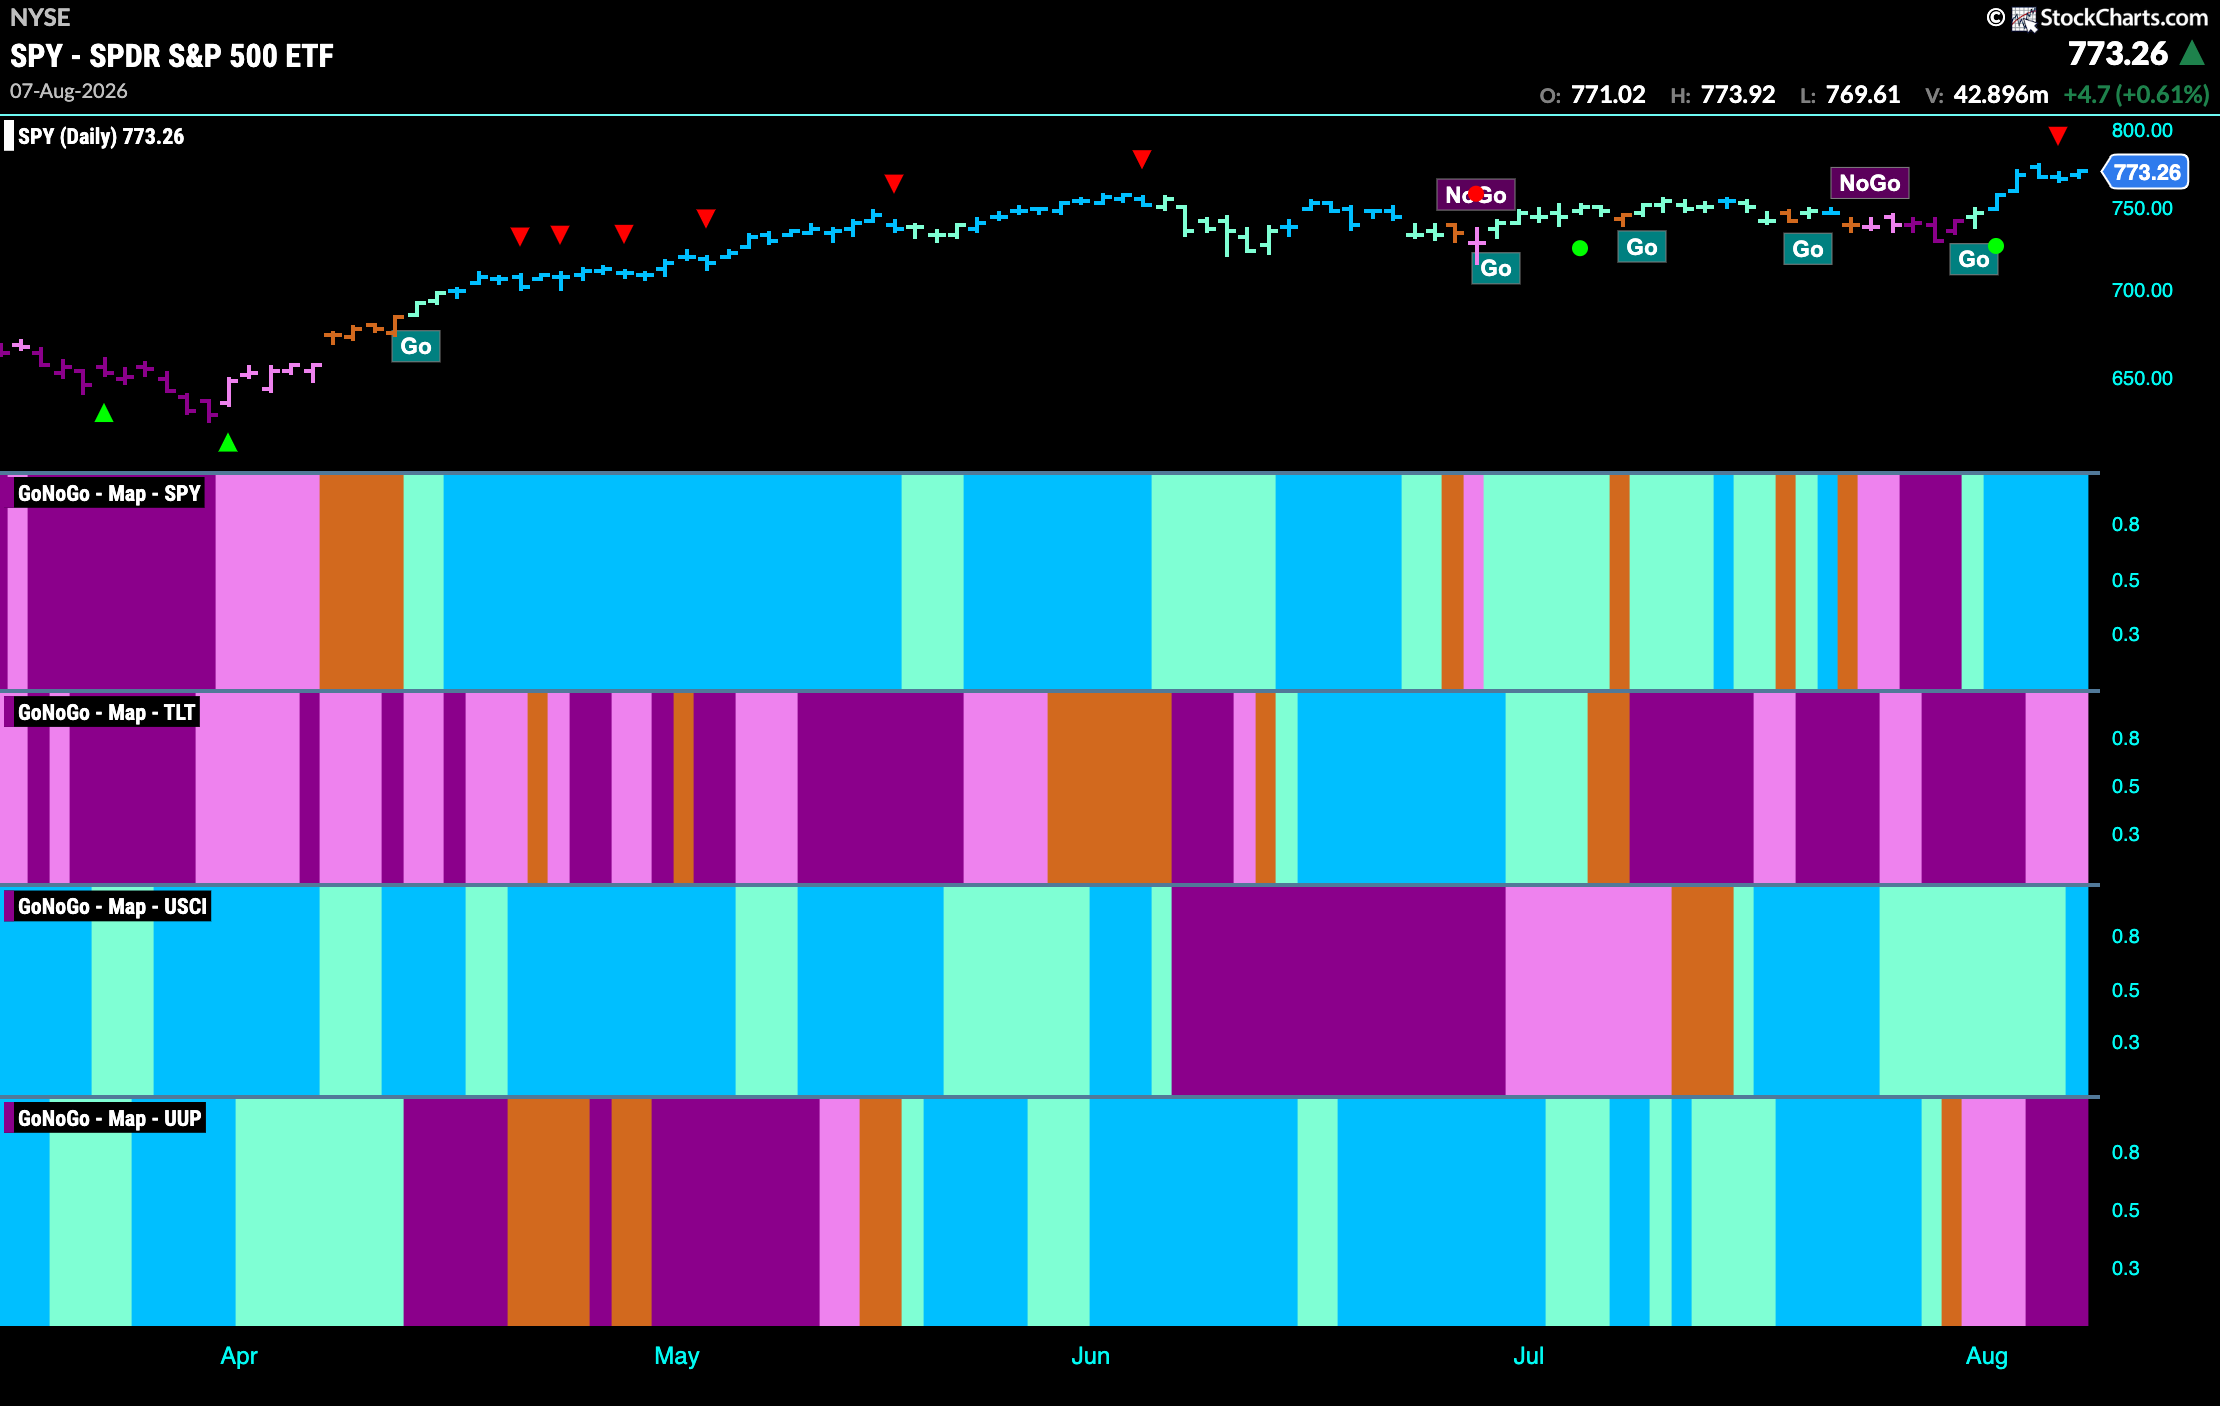Click the 07-Aug-2026 date text
2220x1406 pixels.
69,91
